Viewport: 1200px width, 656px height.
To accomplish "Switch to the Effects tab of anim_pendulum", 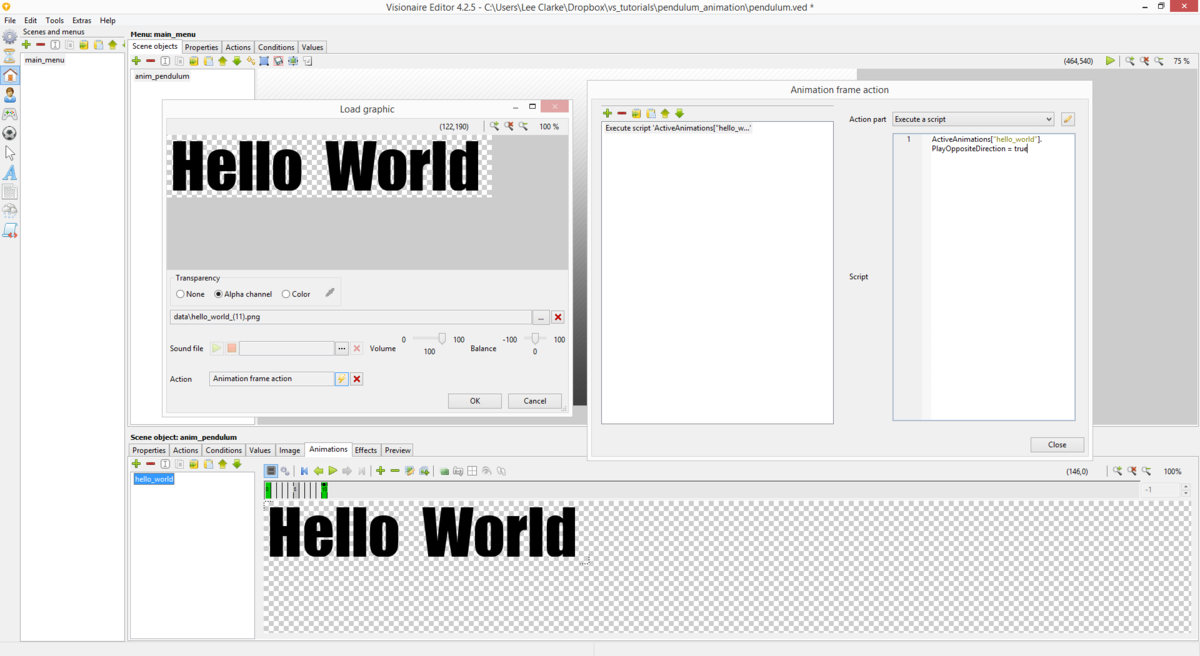I will click(366, 450).
